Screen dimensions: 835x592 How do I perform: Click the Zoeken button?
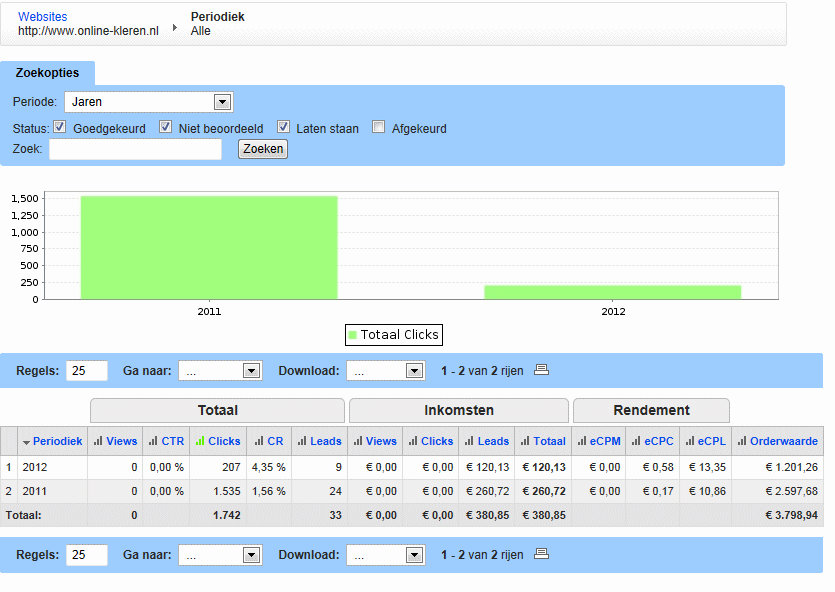(x=263, y=149)
